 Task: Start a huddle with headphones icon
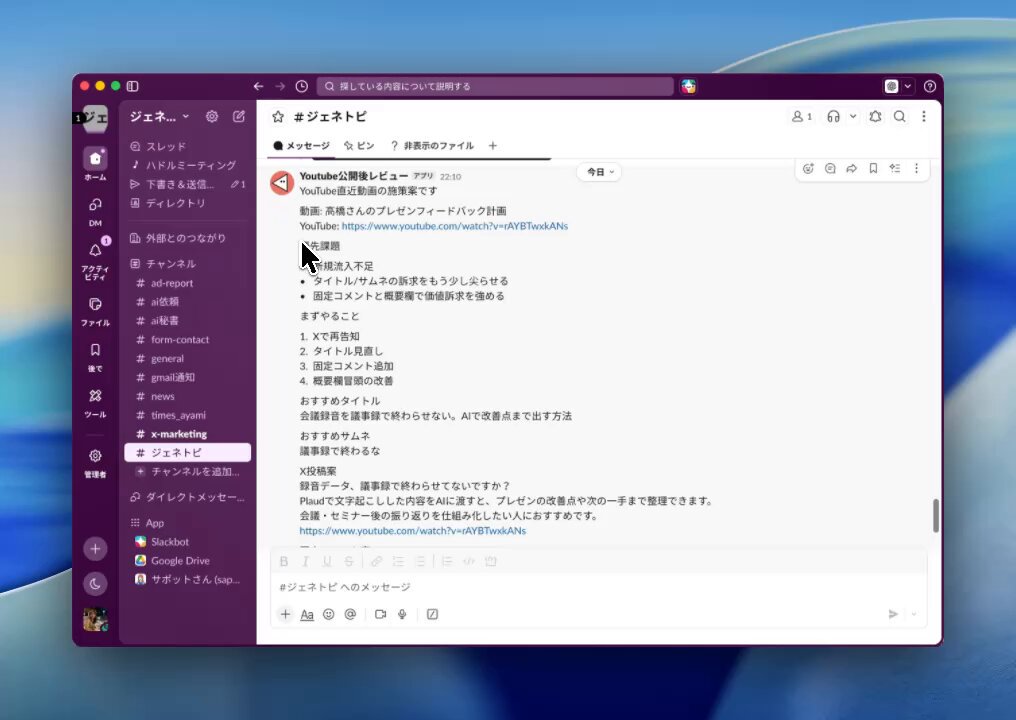[x=833, y=117]
